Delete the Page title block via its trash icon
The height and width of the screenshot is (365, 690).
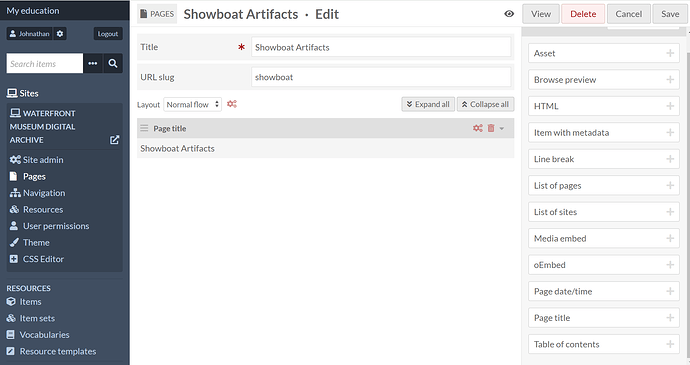[x=491, y=128]
